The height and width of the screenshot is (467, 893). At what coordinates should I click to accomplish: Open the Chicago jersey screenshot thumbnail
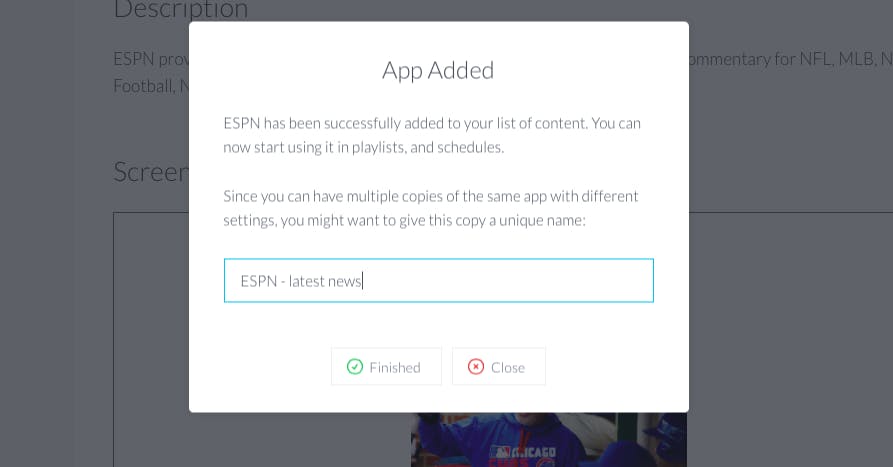click(548, 440)
